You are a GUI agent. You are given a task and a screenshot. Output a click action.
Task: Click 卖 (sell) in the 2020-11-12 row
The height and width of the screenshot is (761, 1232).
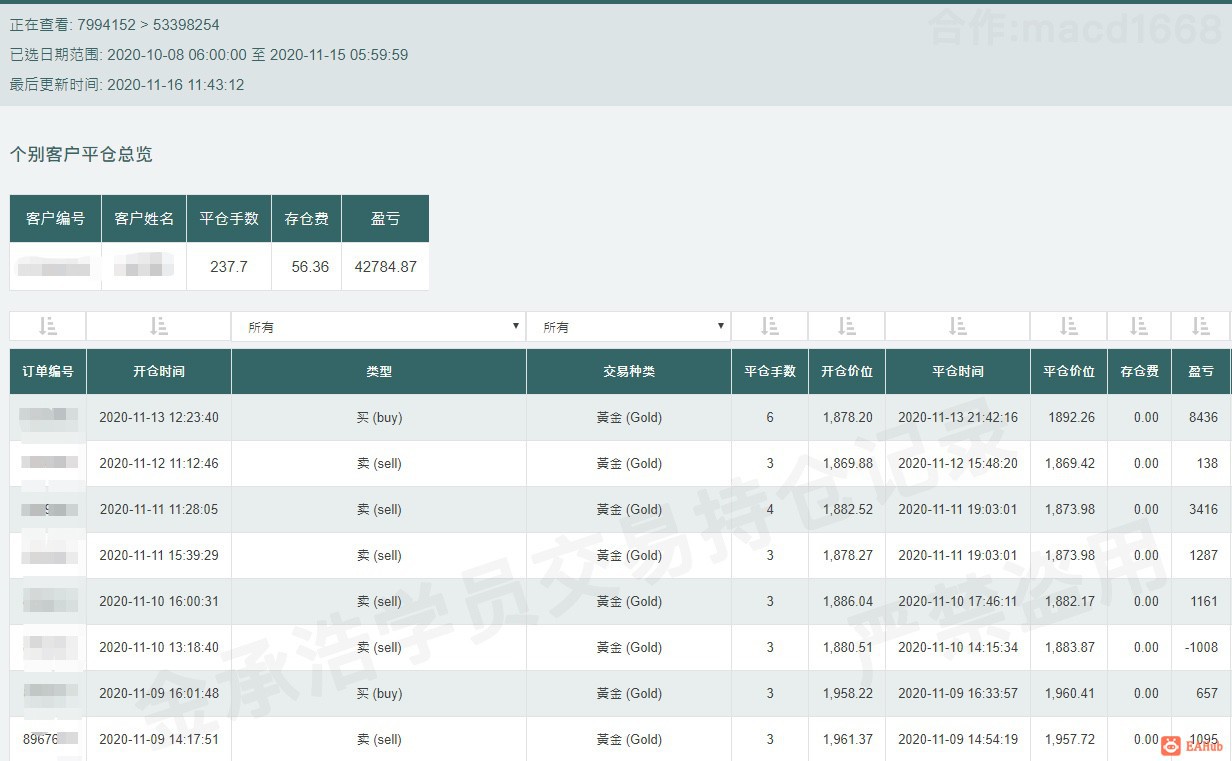point(379,463)
